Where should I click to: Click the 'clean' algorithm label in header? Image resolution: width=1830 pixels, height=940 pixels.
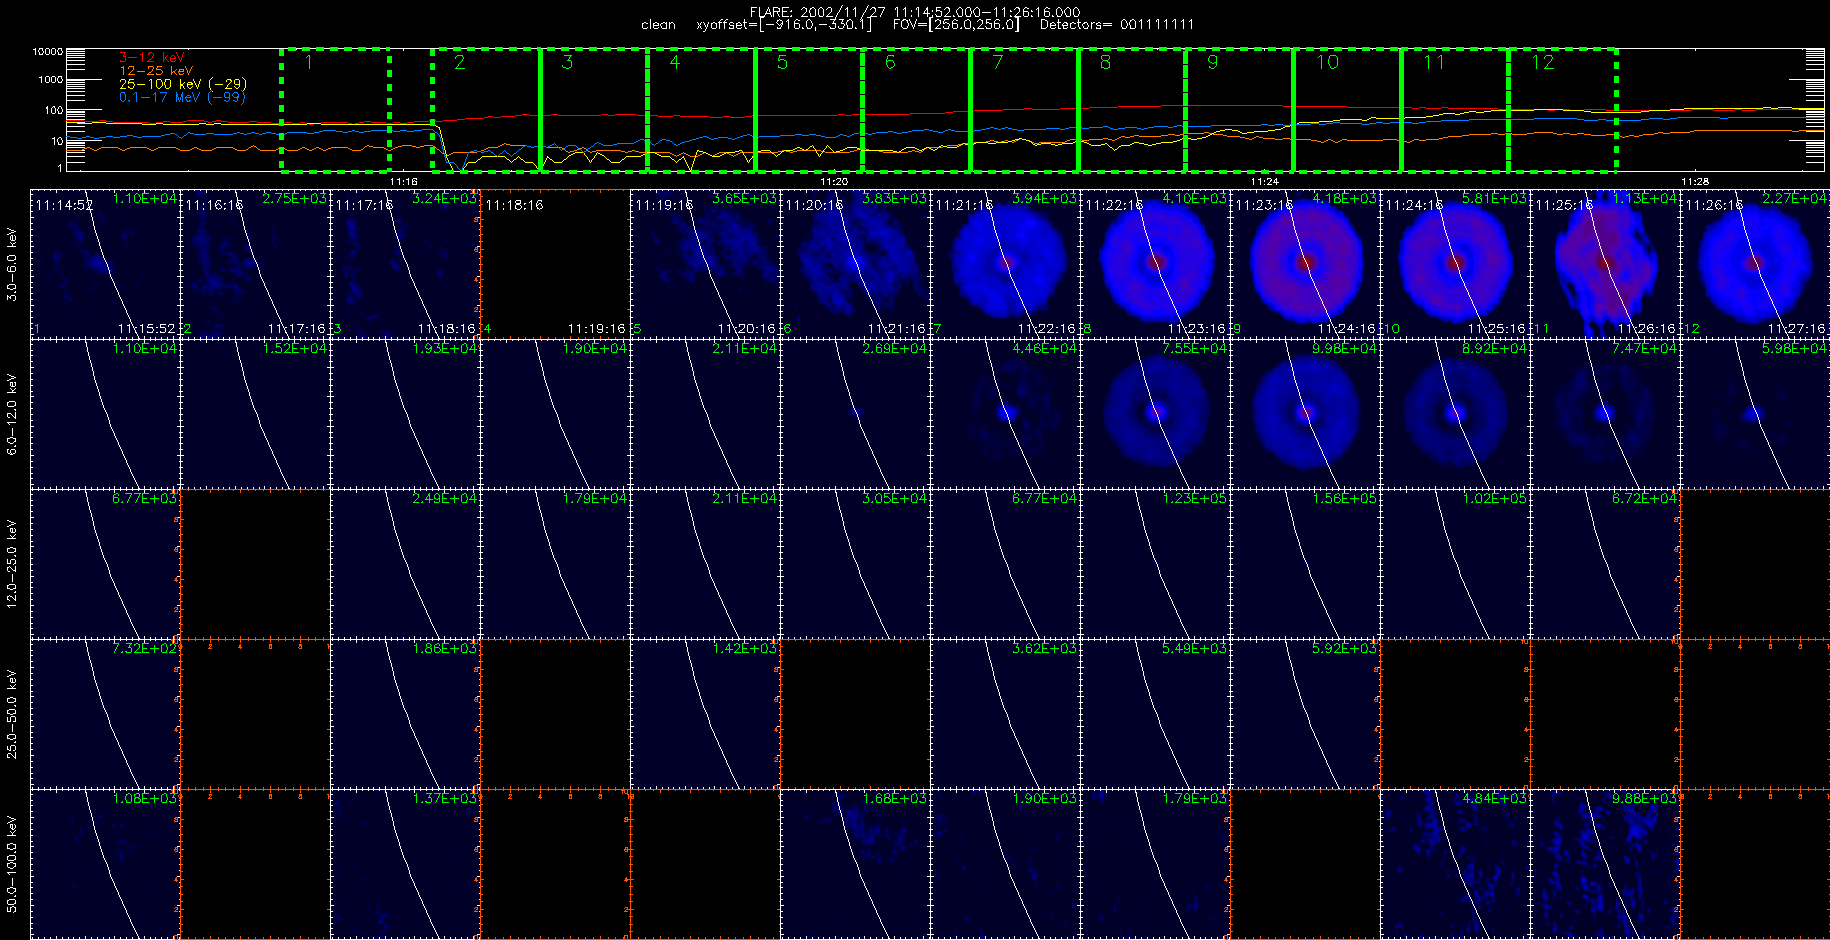click(x=658, y=25)
